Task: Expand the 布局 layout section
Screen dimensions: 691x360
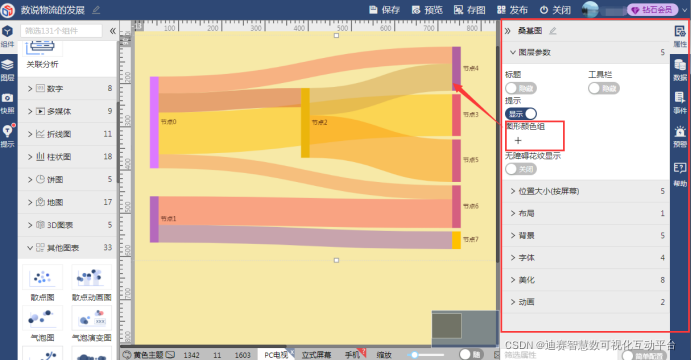Action: (x=586, y=213)
